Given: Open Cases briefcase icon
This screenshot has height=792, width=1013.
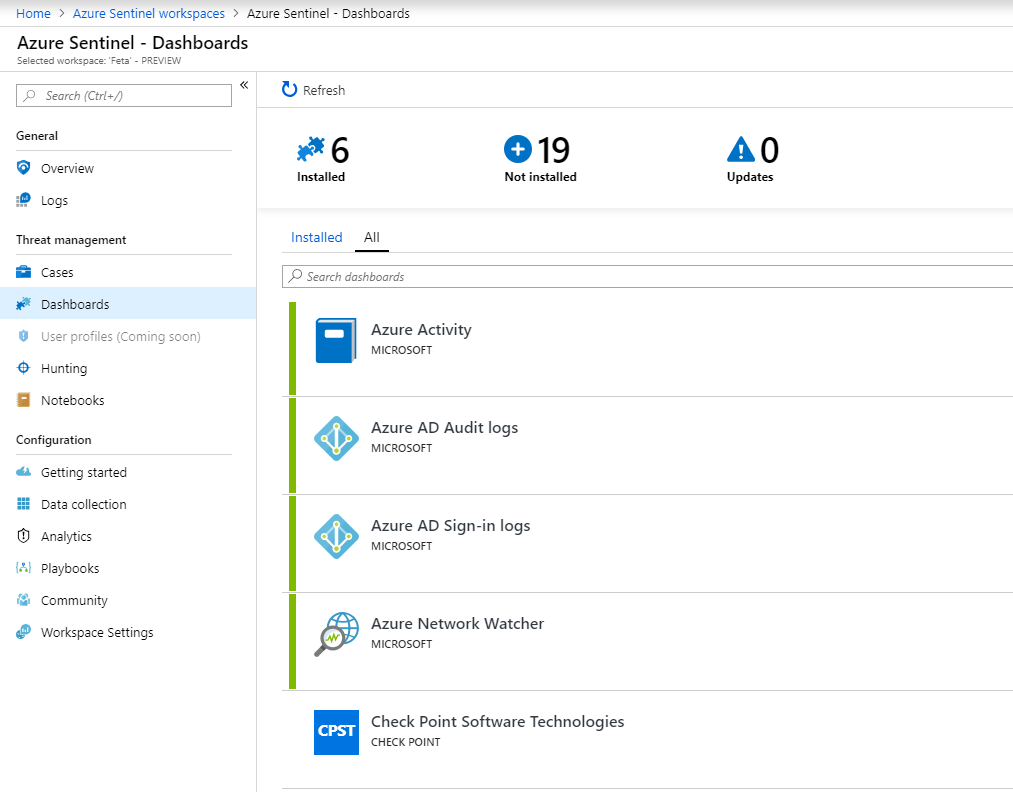Looking at the screenshot, I should [24, 272].
